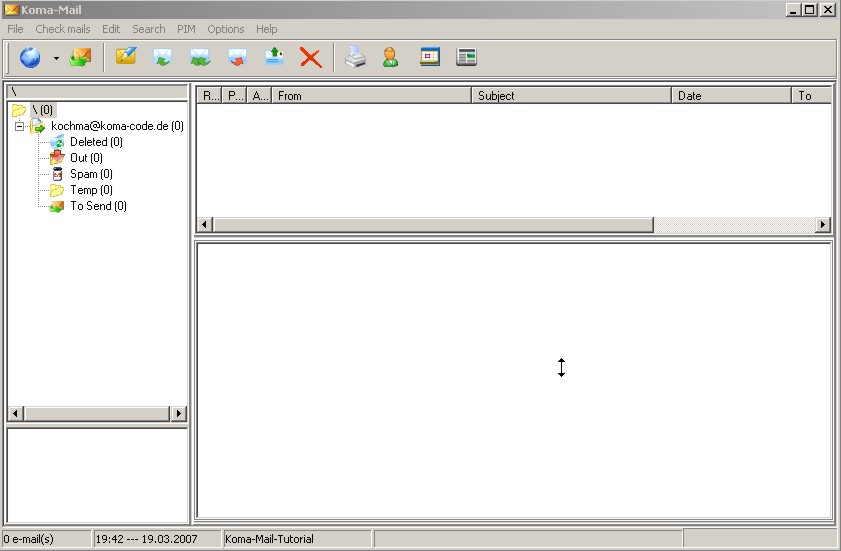Sort mails by the To column
The image size is (841, 551).
(812, 95)
